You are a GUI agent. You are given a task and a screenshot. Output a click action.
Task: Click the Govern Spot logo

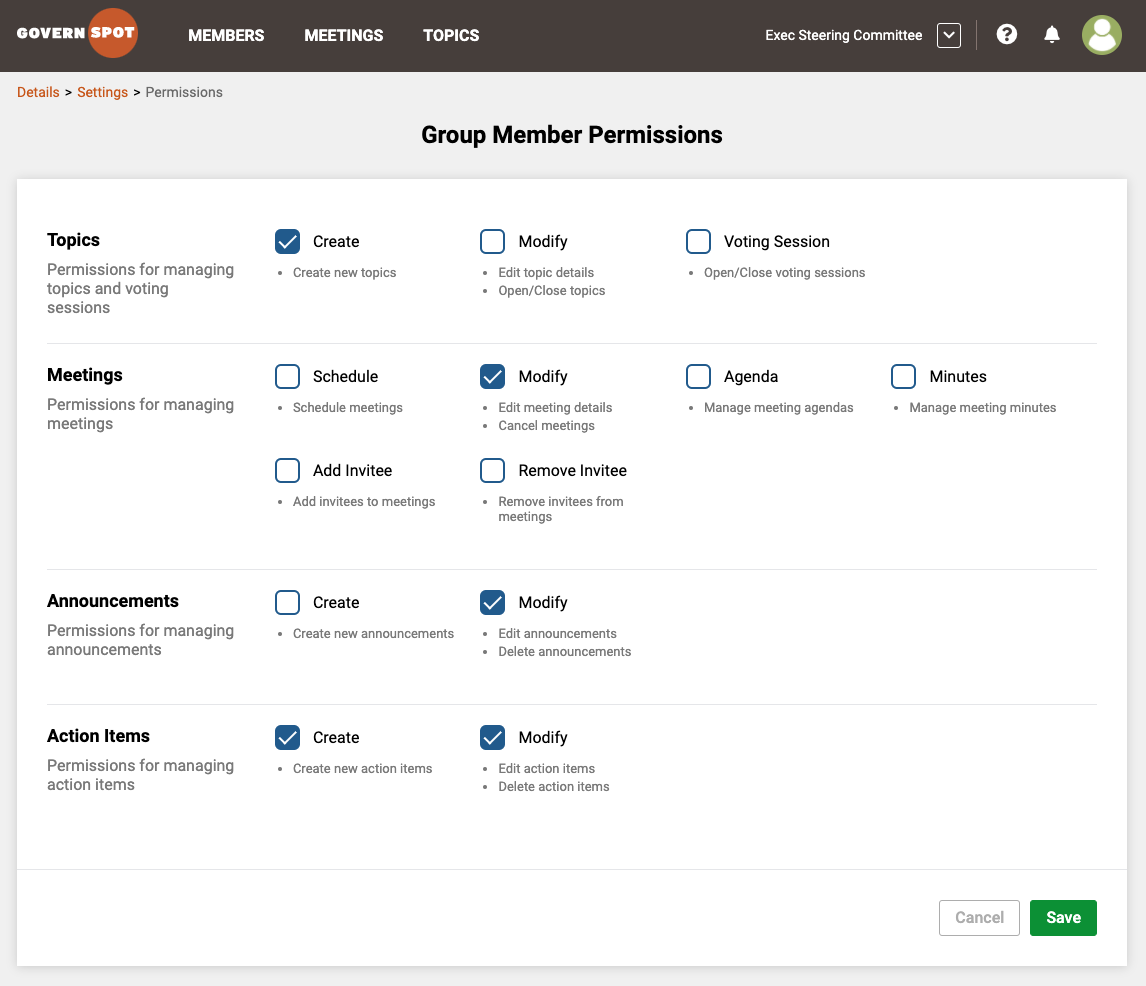76,34
